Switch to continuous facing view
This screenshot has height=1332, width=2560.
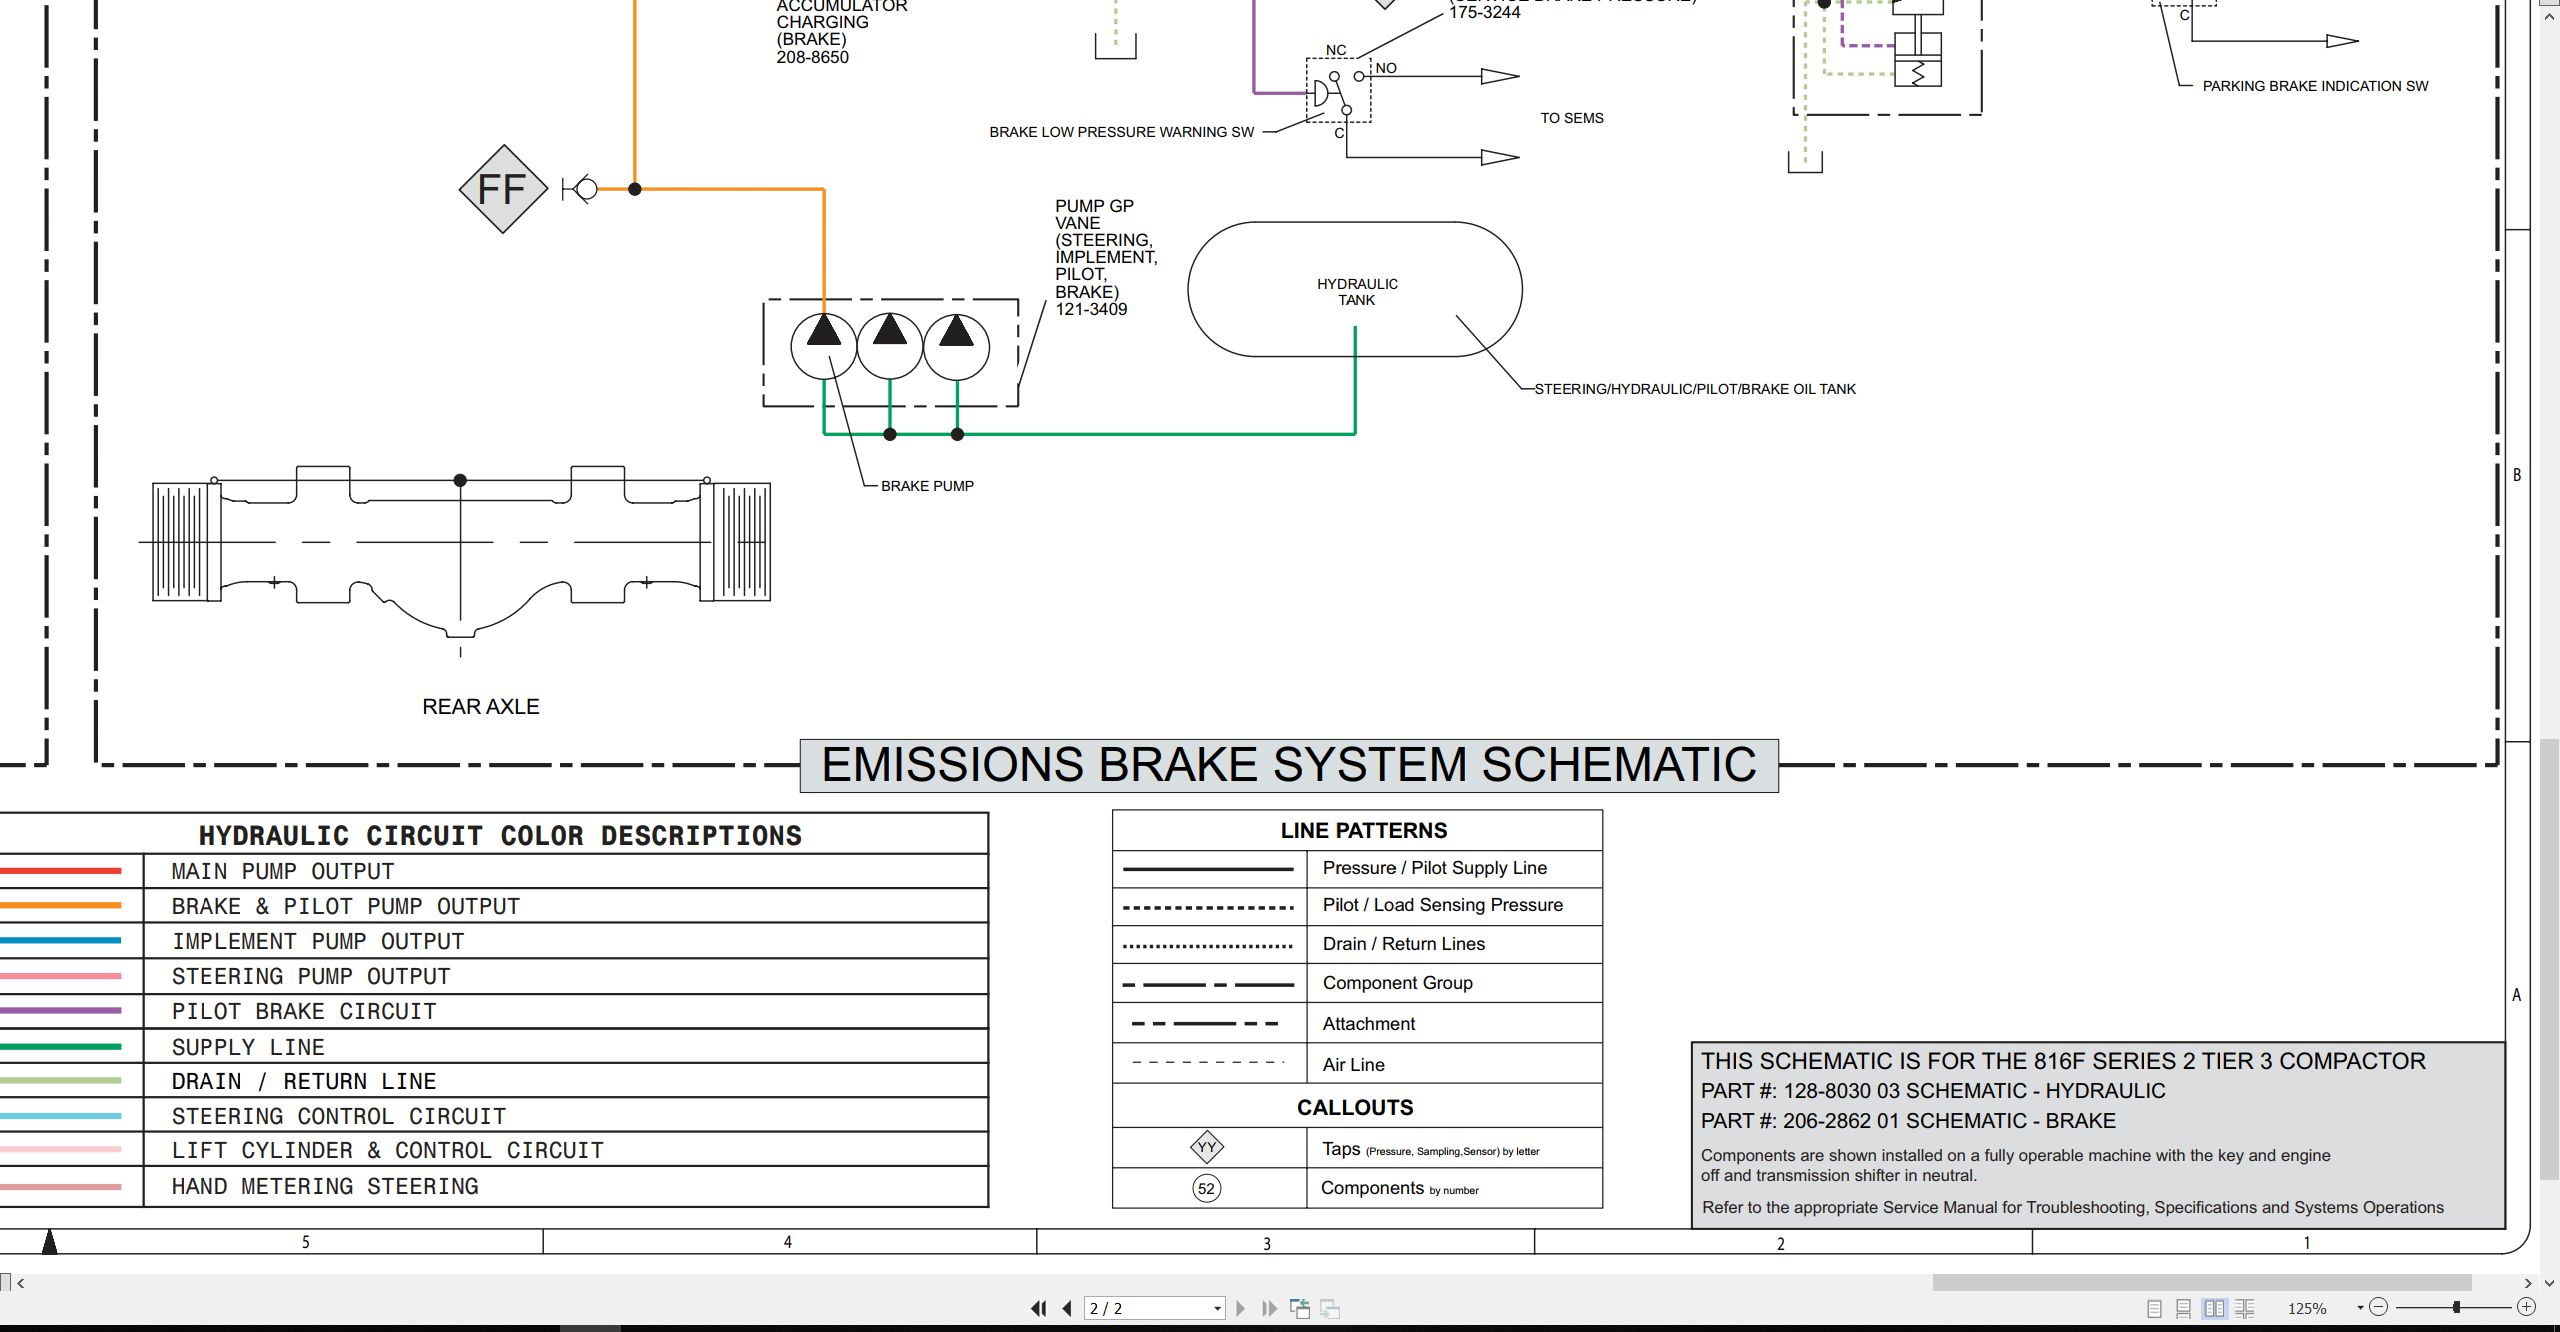pos(2245,1308)
